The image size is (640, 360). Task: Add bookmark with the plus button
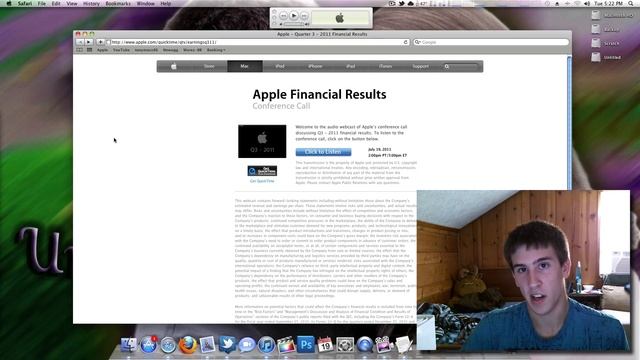point(100,42)
